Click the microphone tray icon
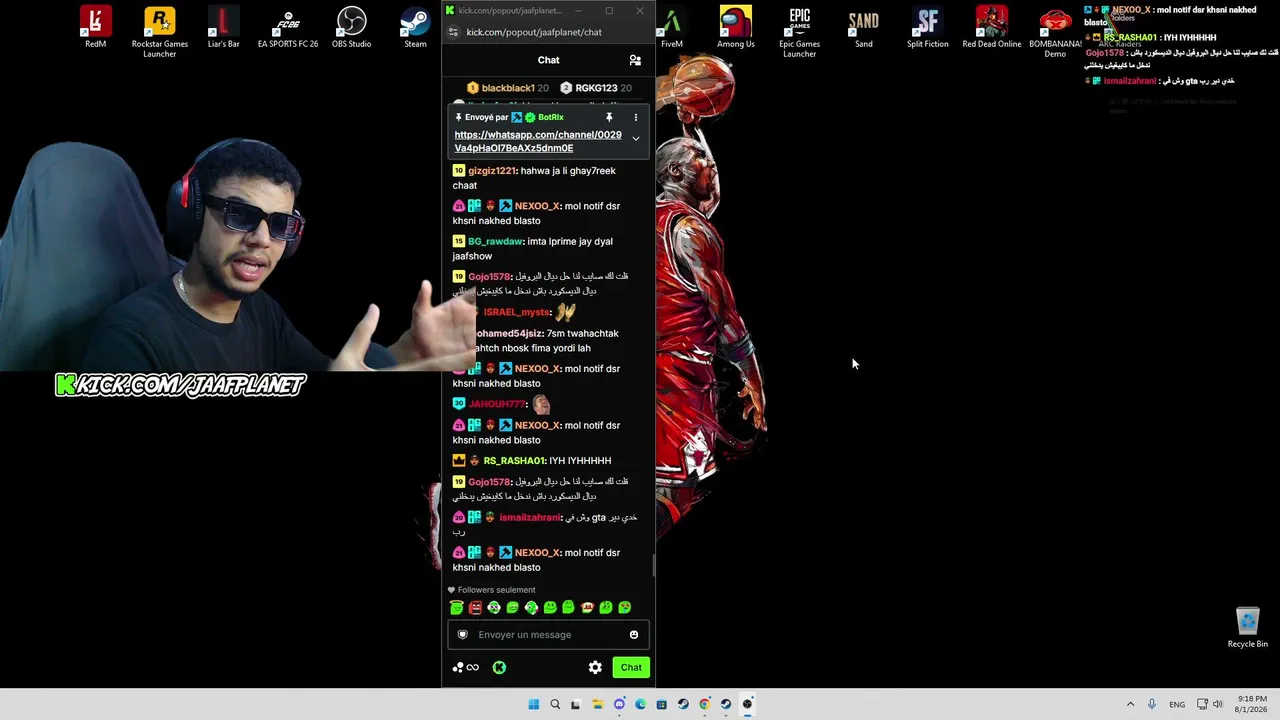The image size is (1280, 720). [x=1152, y=704]
